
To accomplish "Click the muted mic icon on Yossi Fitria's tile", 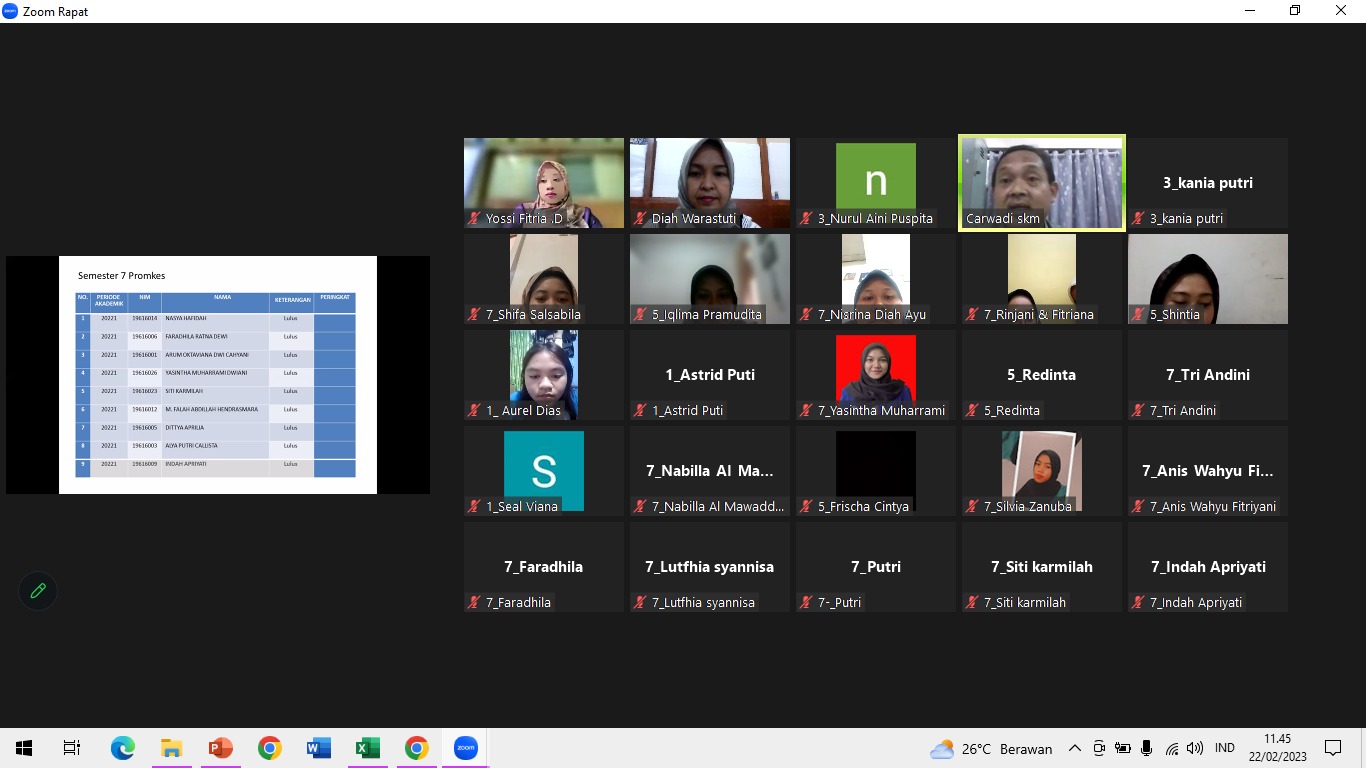I will (x=474, y=218).
